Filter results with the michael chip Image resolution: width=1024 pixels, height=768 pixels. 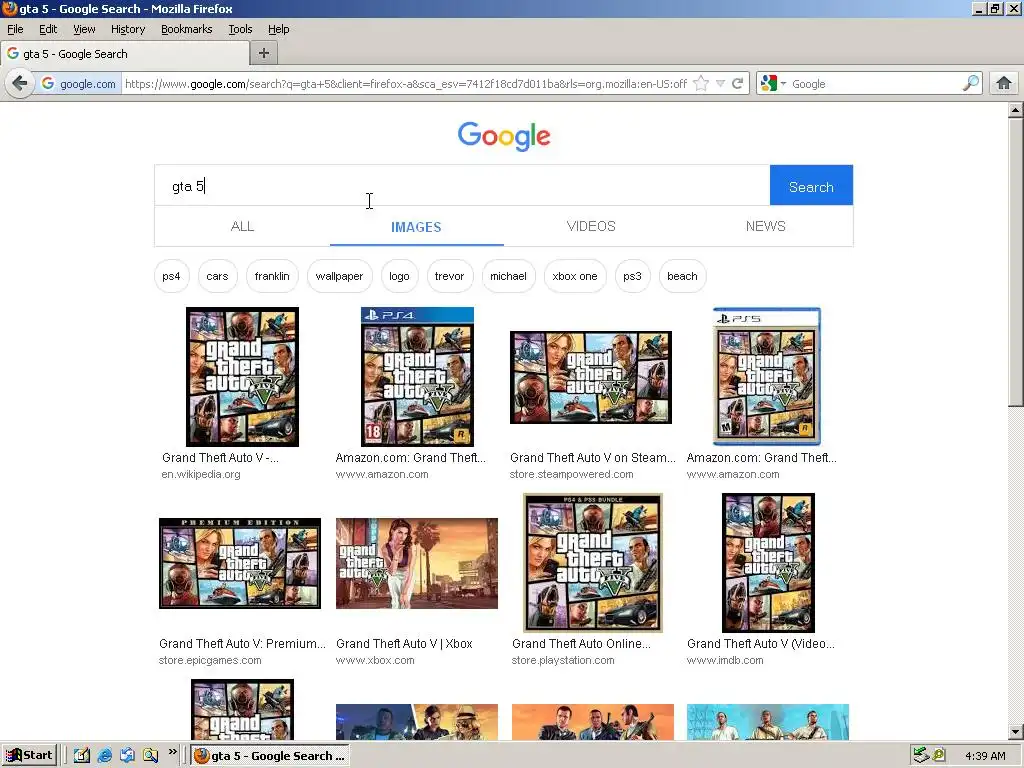tap(509, 276)
